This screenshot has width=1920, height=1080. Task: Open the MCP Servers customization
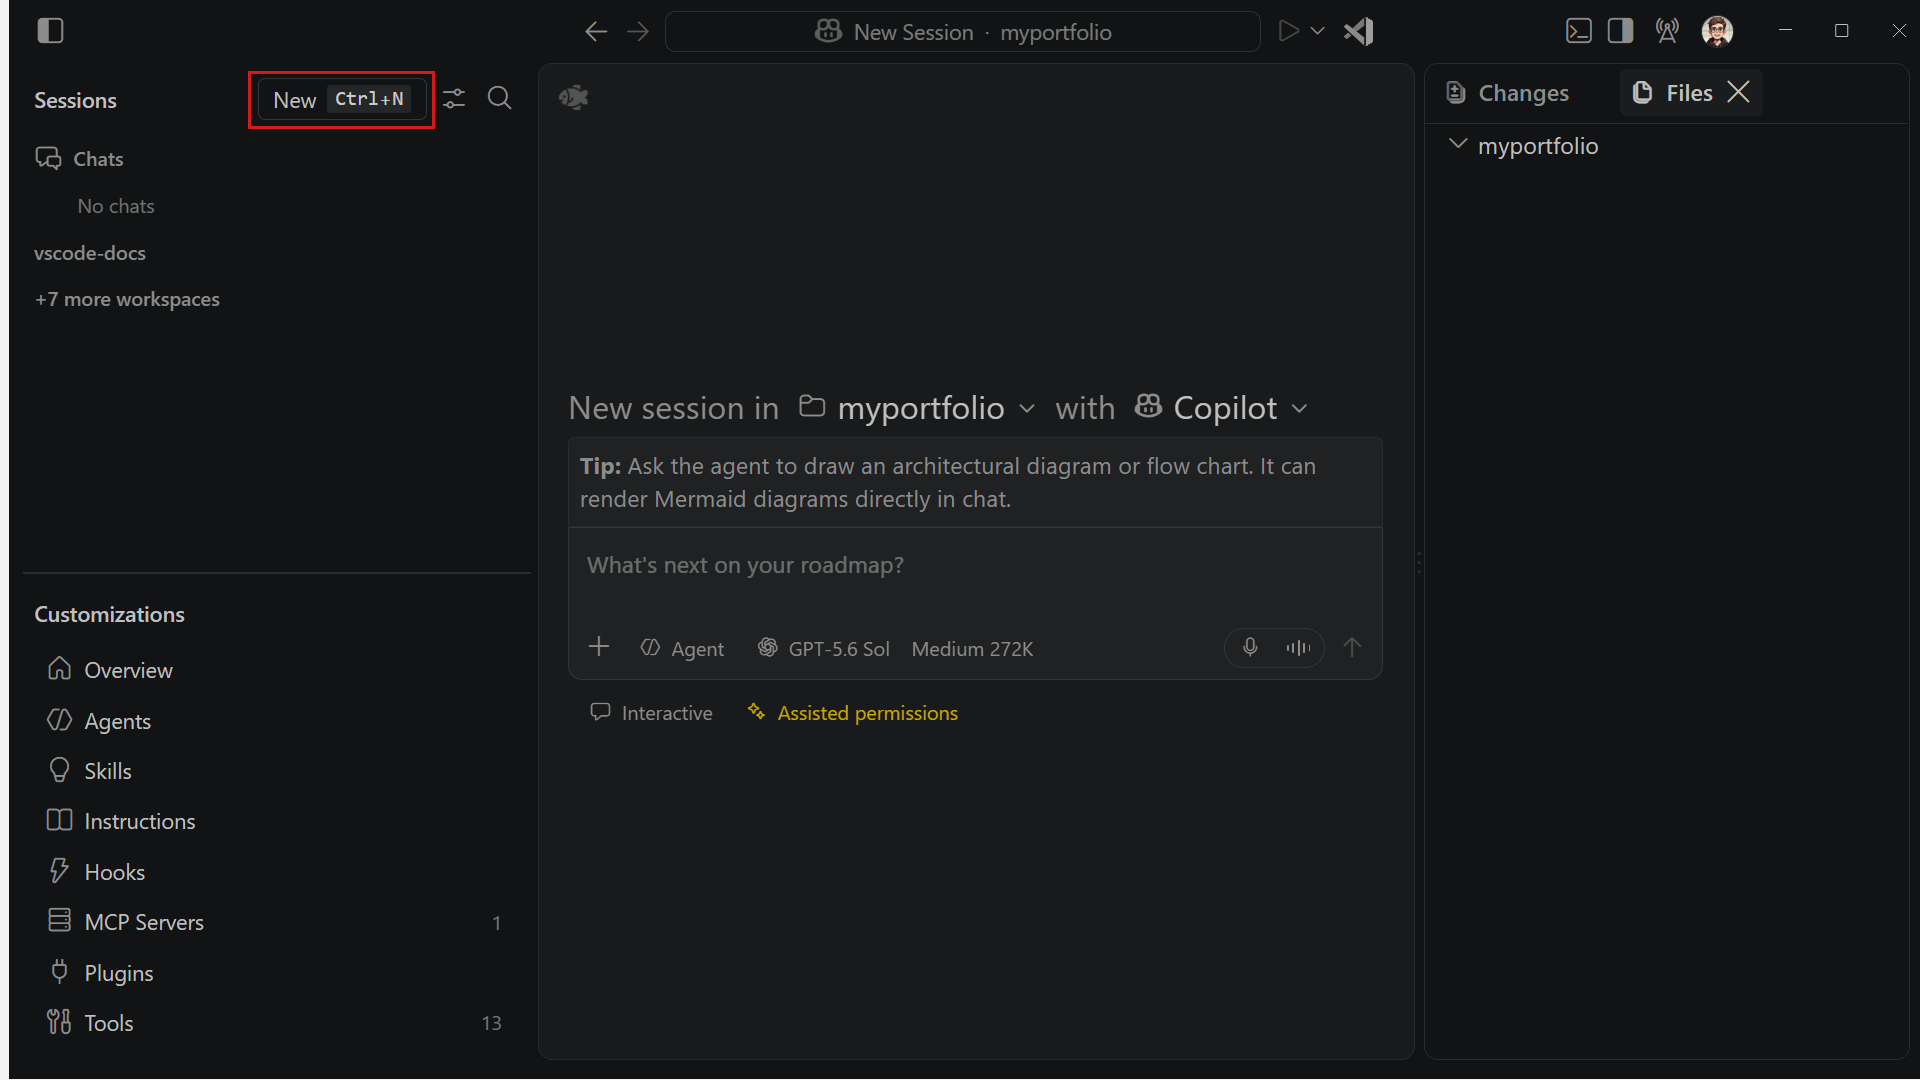pos(143,922)
